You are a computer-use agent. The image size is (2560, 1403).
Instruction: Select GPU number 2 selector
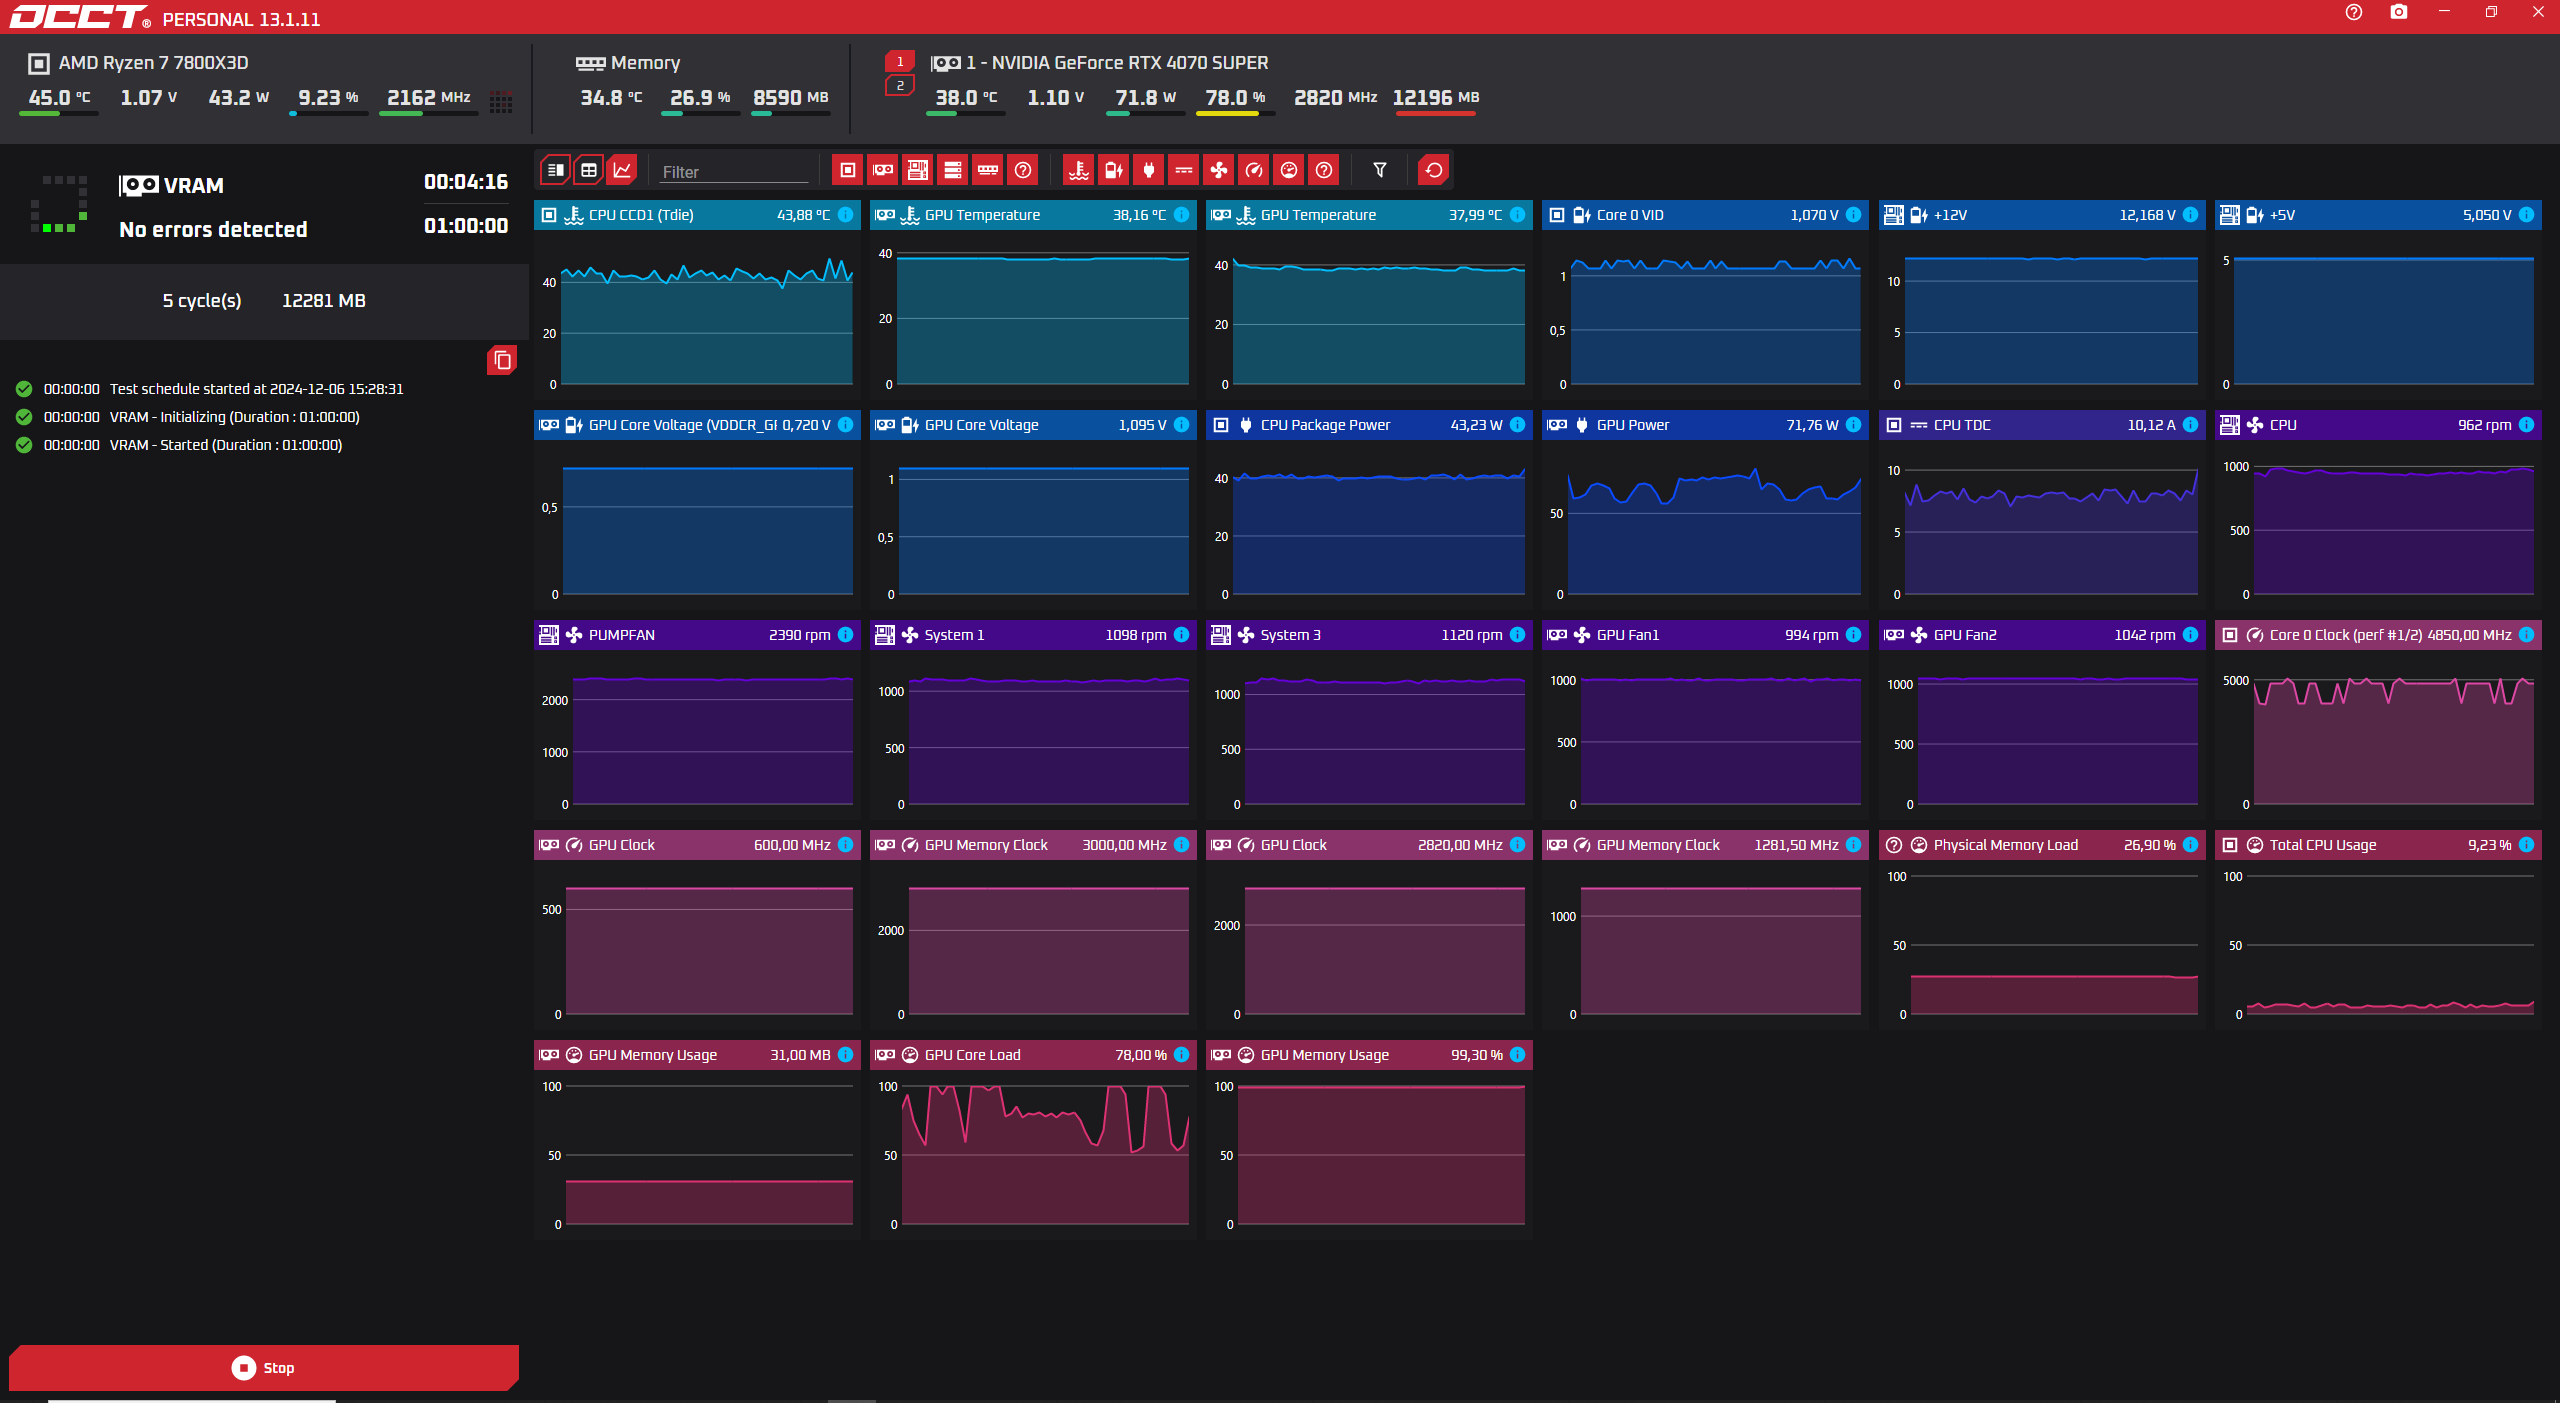point(900,86)
